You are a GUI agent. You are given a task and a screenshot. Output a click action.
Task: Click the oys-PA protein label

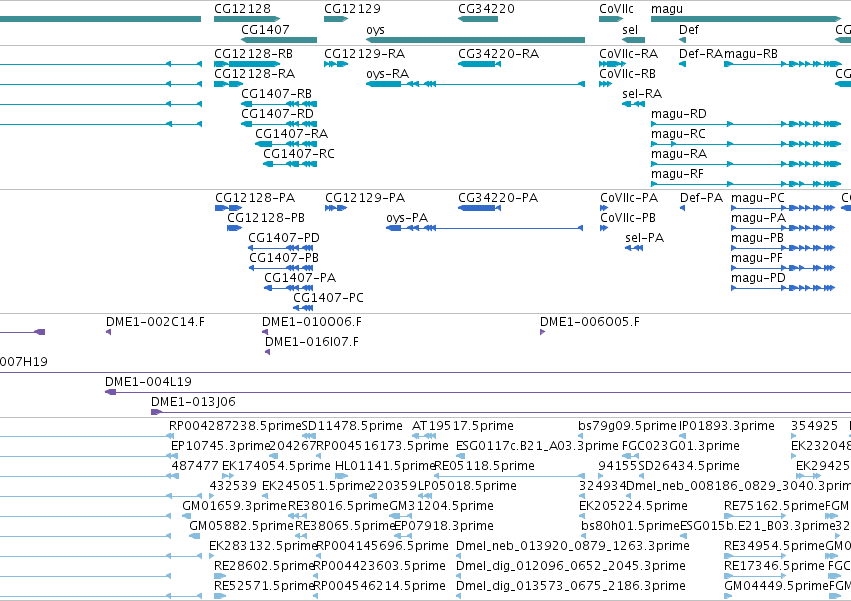point(407,218)
